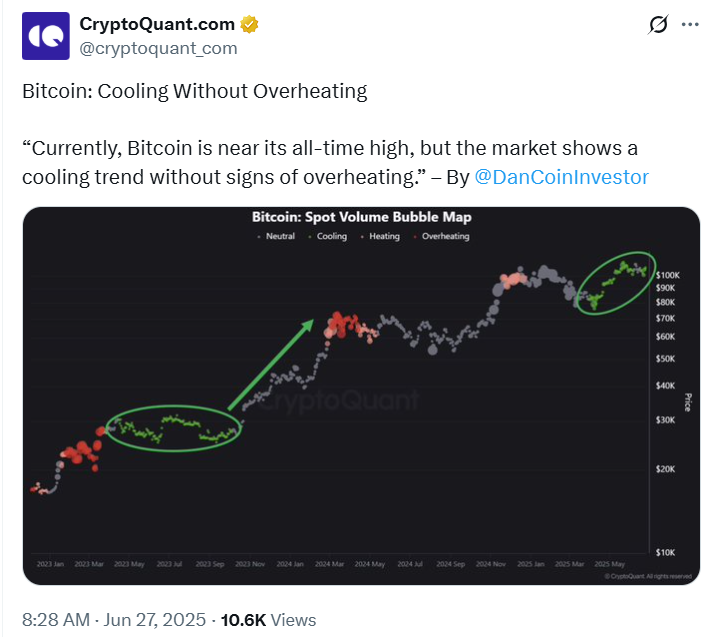Toggle the Neutral legend entry

276,236
